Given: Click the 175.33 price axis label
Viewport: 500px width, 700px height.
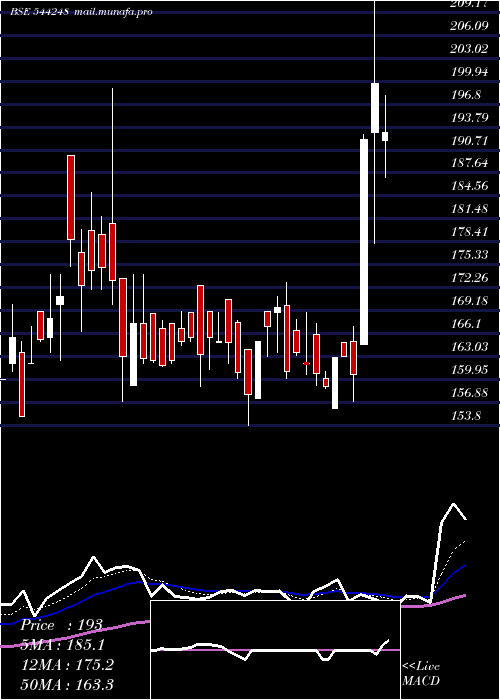Looking at the screenshot, I should pyautogui.click(x=470, y=255).
